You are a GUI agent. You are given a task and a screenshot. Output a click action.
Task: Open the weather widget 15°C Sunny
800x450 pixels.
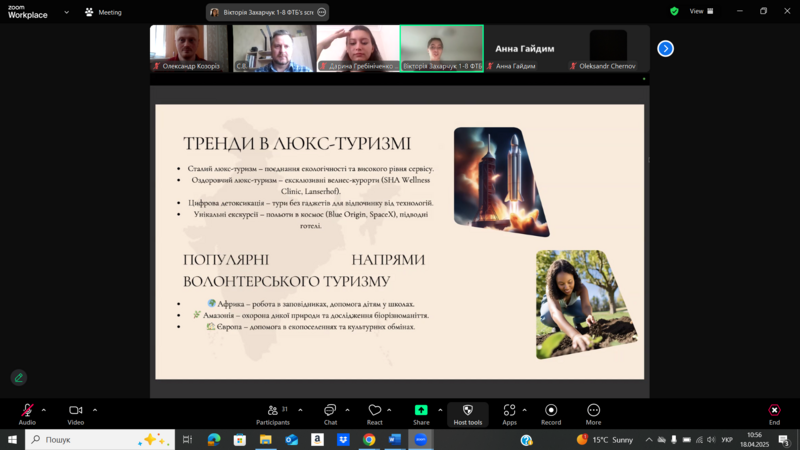(x=605, y=439)
